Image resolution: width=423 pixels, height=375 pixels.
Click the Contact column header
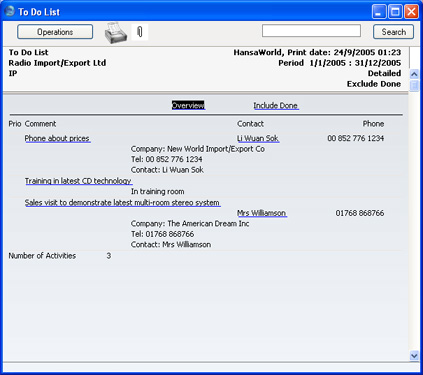(250, 124)
